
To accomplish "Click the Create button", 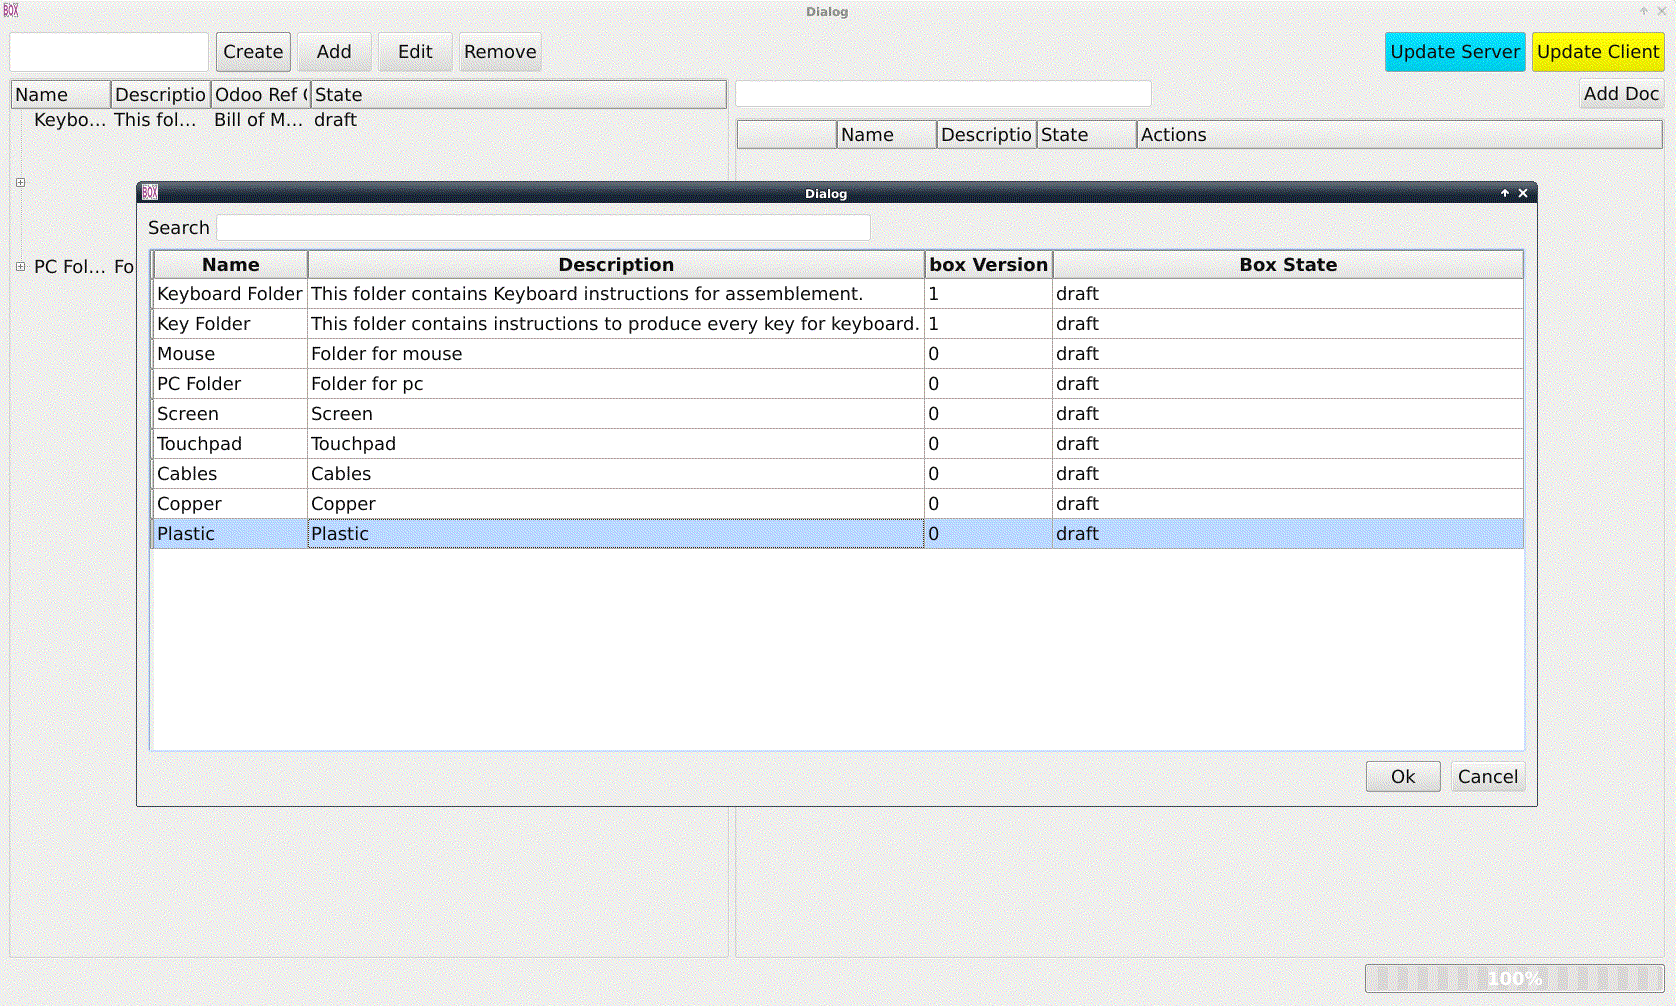I will coord(252,51).
